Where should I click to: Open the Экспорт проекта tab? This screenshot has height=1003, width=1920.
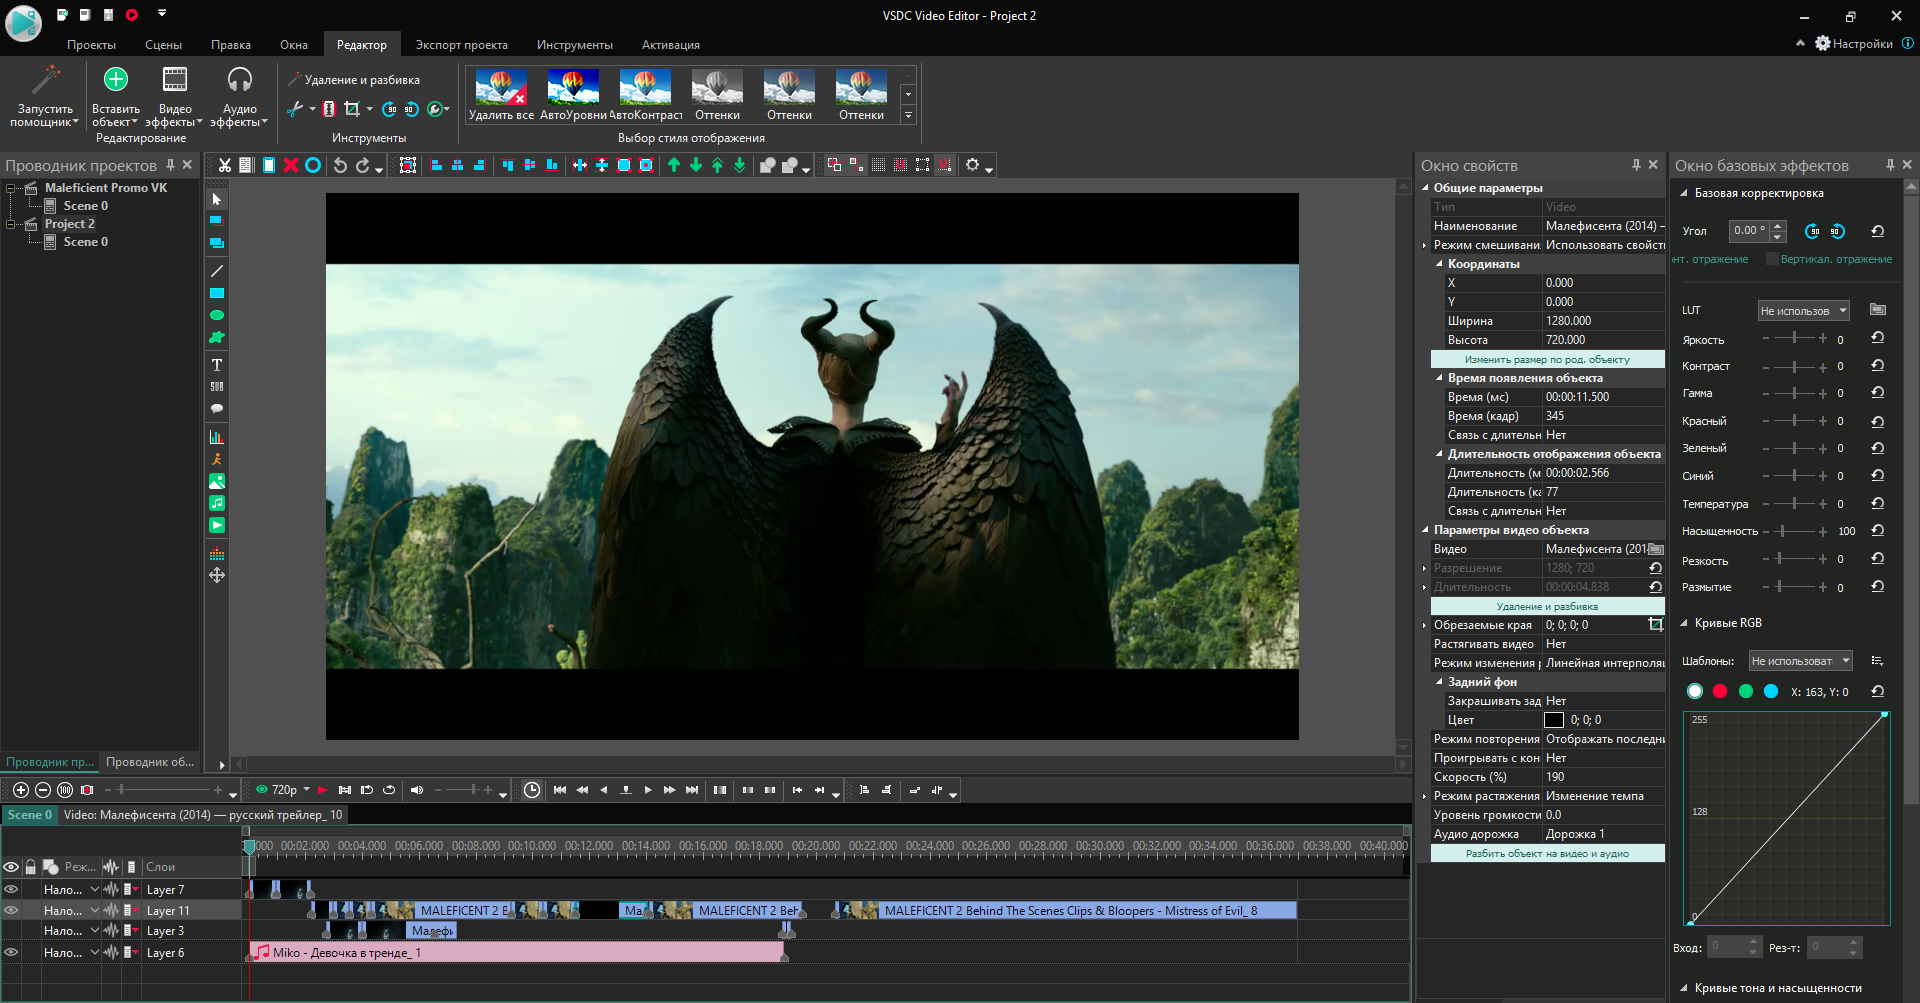[461, 45]
